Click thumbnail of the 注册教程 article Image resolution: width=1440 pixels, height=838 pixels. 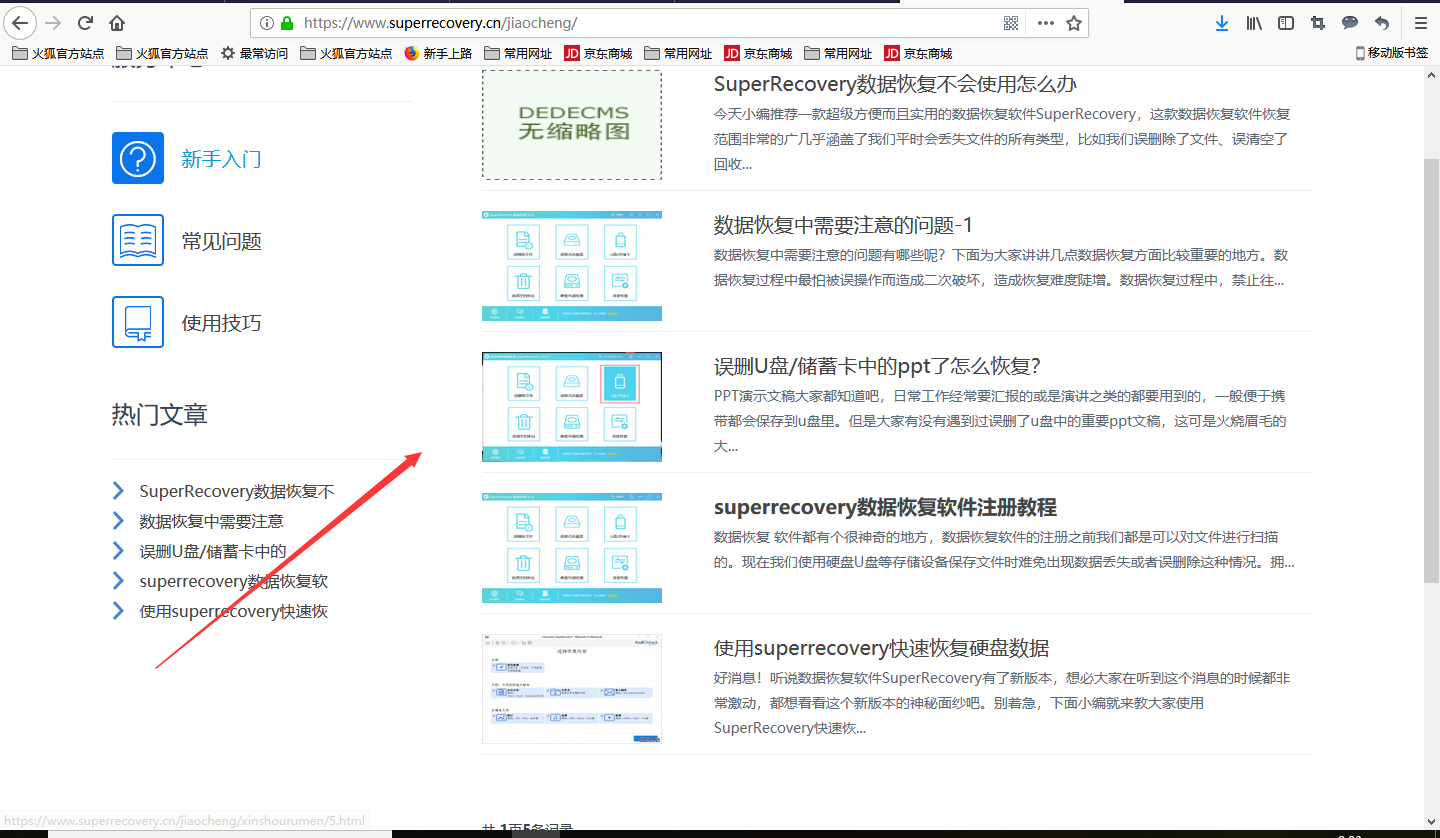[572, 547]
